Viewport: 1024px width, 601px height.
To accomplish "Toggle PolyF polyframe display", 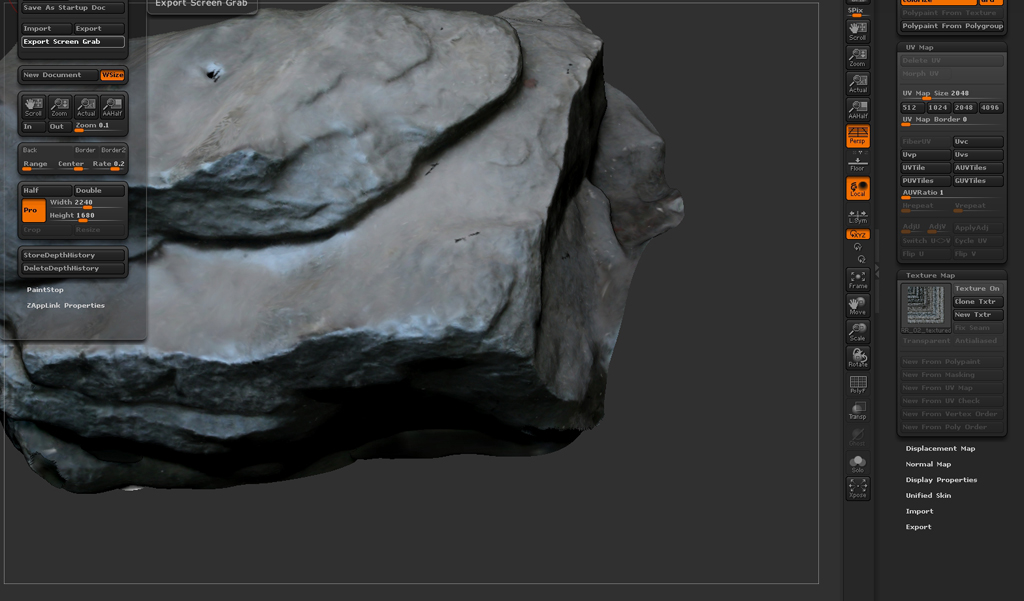I will pos(857,384).
